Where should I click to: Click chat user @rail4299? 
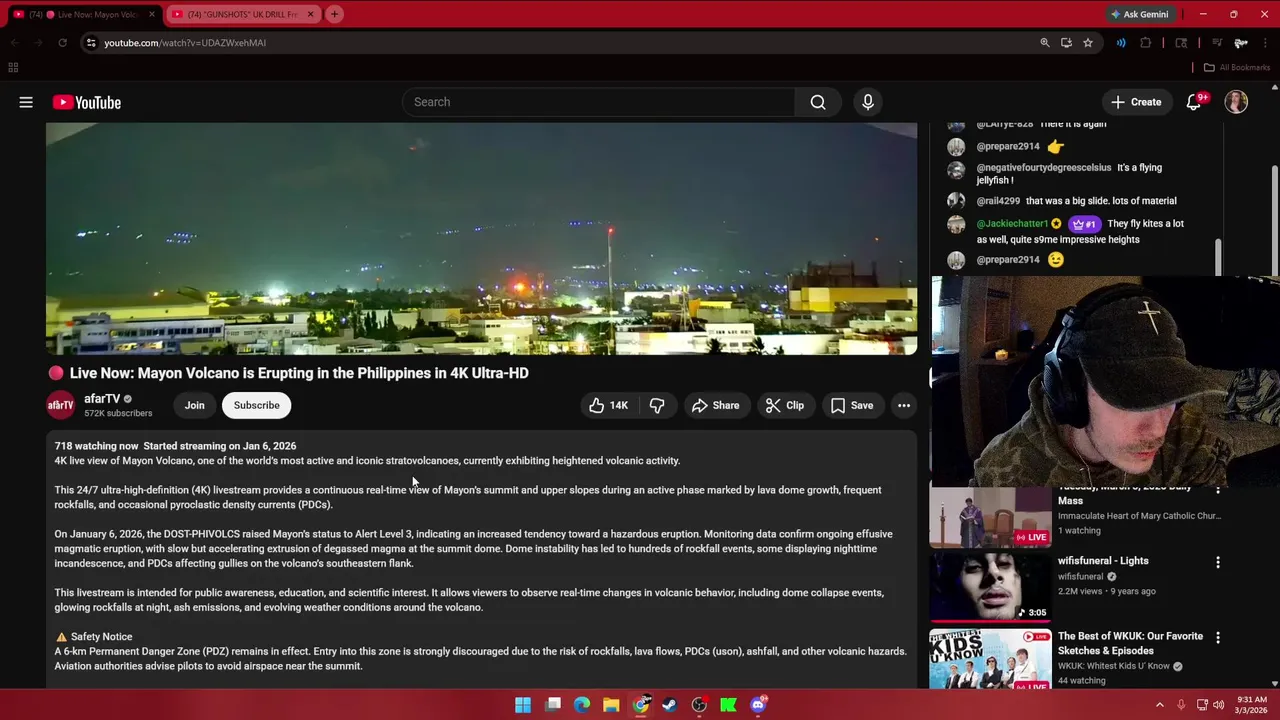tap(998, 201)
